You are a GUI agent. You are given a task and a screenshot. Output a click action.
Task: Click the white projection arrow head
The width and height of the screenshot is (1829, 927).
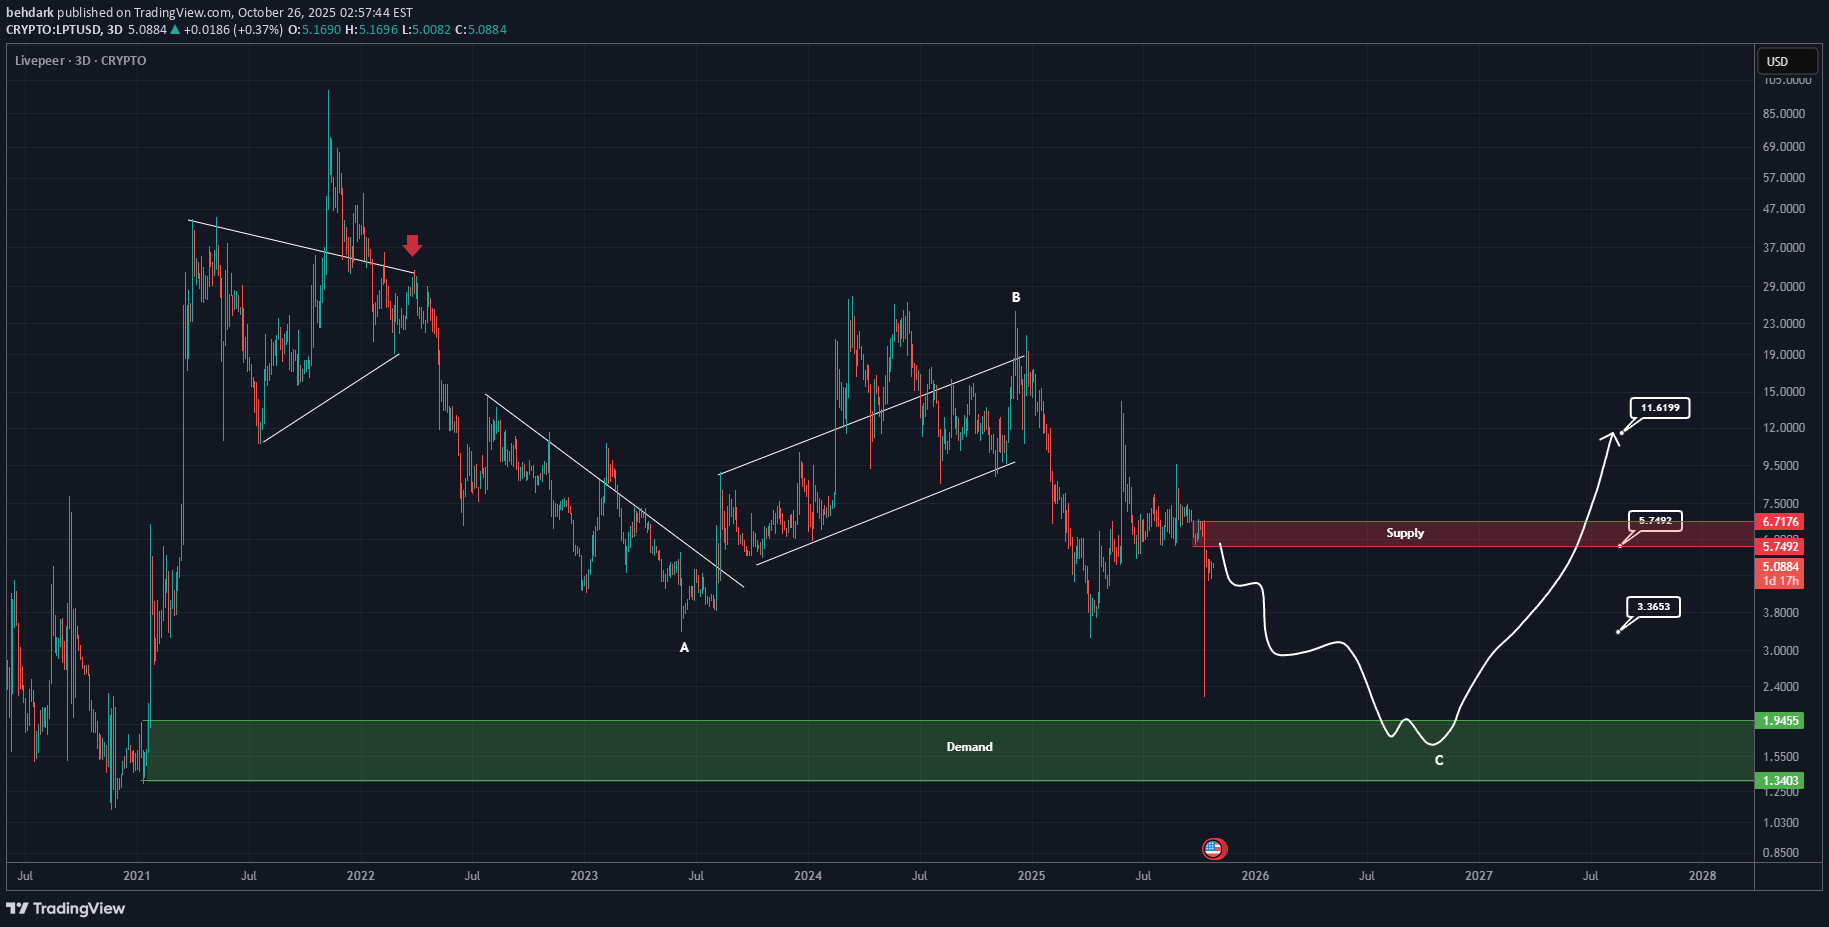[1611, 437]
